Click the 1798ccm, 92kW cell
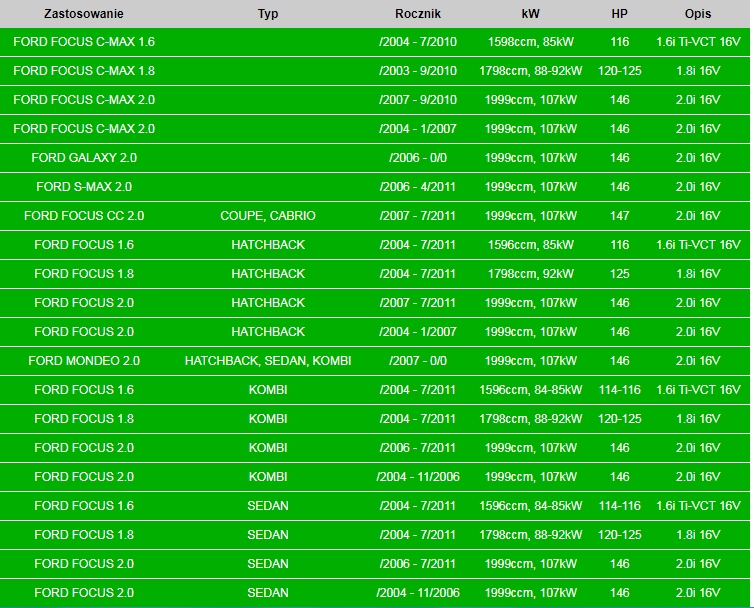Screen dimensions: 754x608 [x=530, y=274]
